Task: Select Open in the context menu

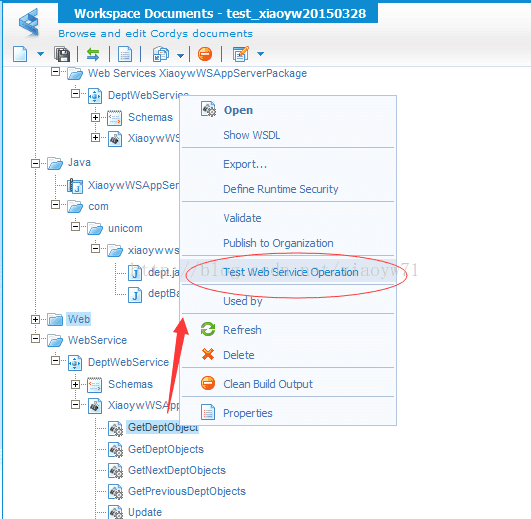Action: (288, 110)
